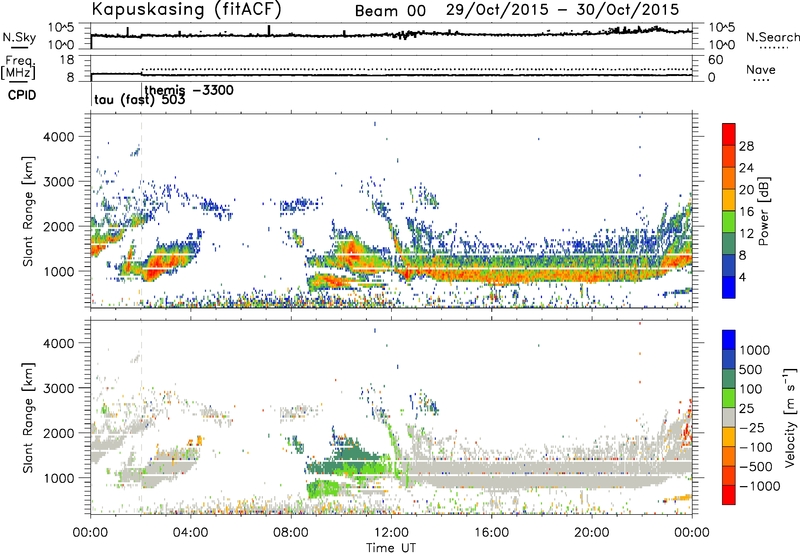Screen dimensions: 800x554
Task: Click the light green segment of power colorbar
Action: click(729, 222)
